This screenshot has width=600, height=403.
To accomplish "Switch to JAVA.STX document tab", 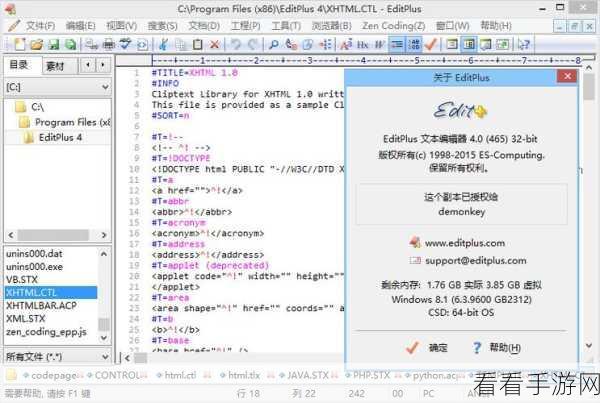I will [307, 375].
